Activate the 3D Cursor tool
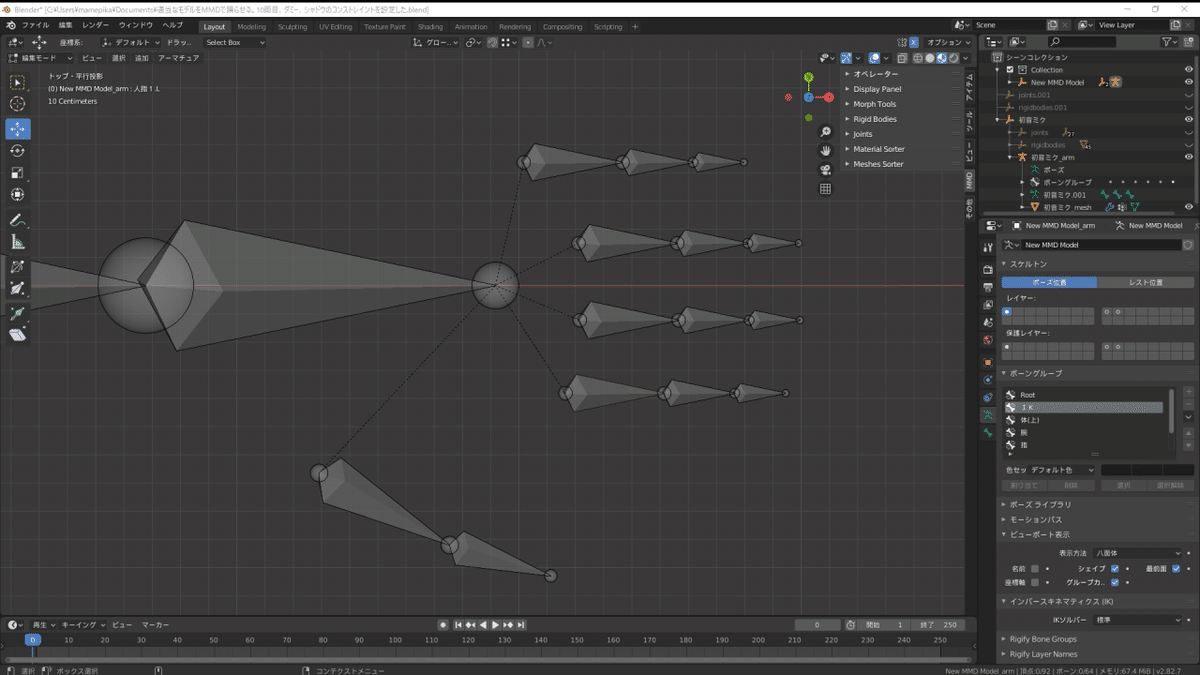The width and height of the screenshot is (1200, 675). click(17, 105)
